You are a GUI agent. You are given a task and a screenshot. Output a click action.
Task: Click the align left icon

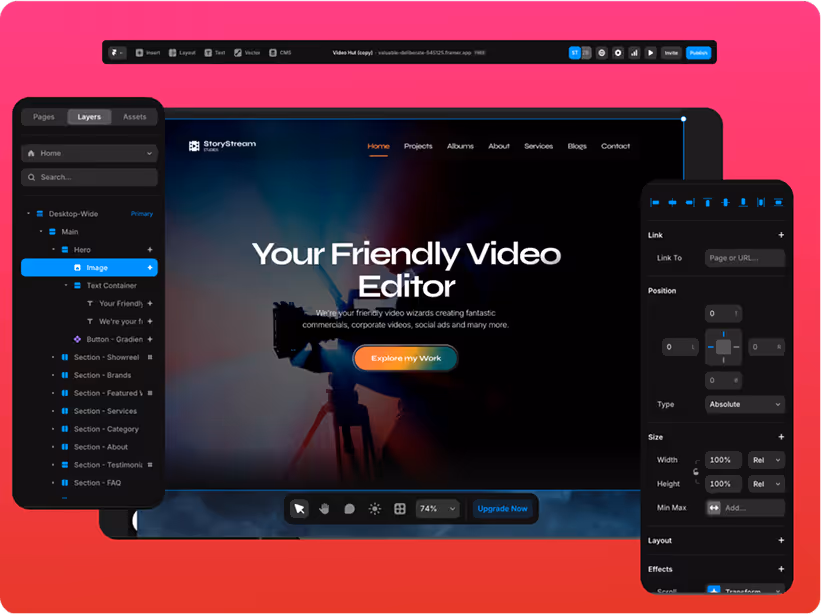(654, 203)
